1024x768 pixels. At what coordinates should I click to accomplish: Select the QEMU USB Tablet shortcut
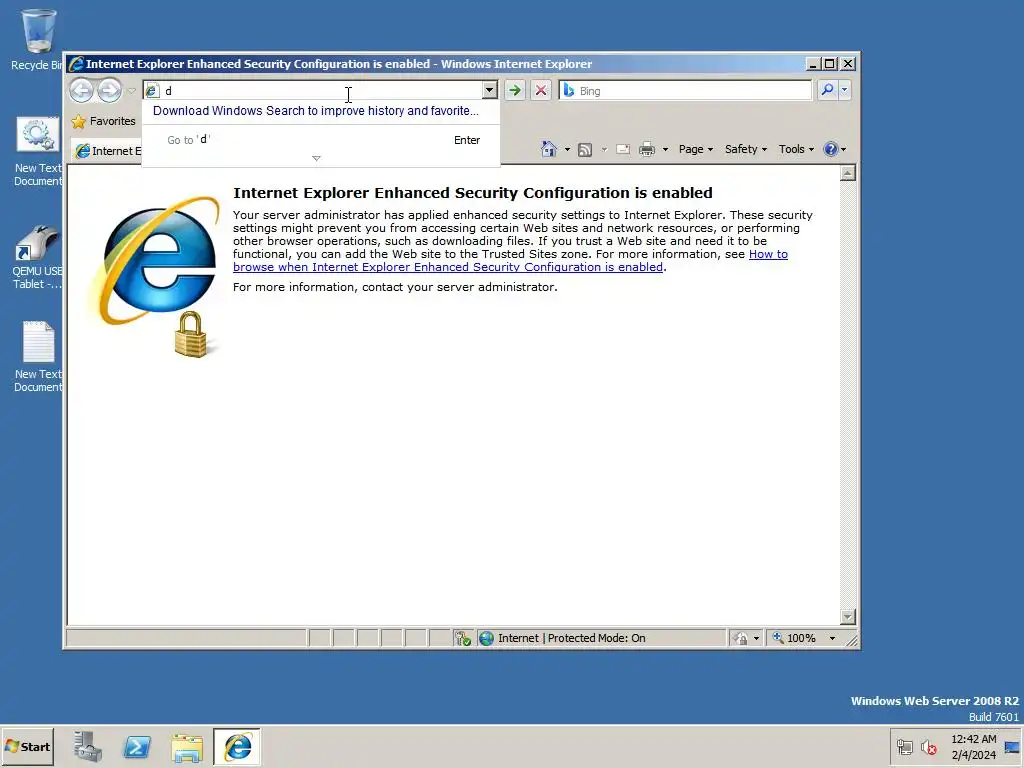38,257
